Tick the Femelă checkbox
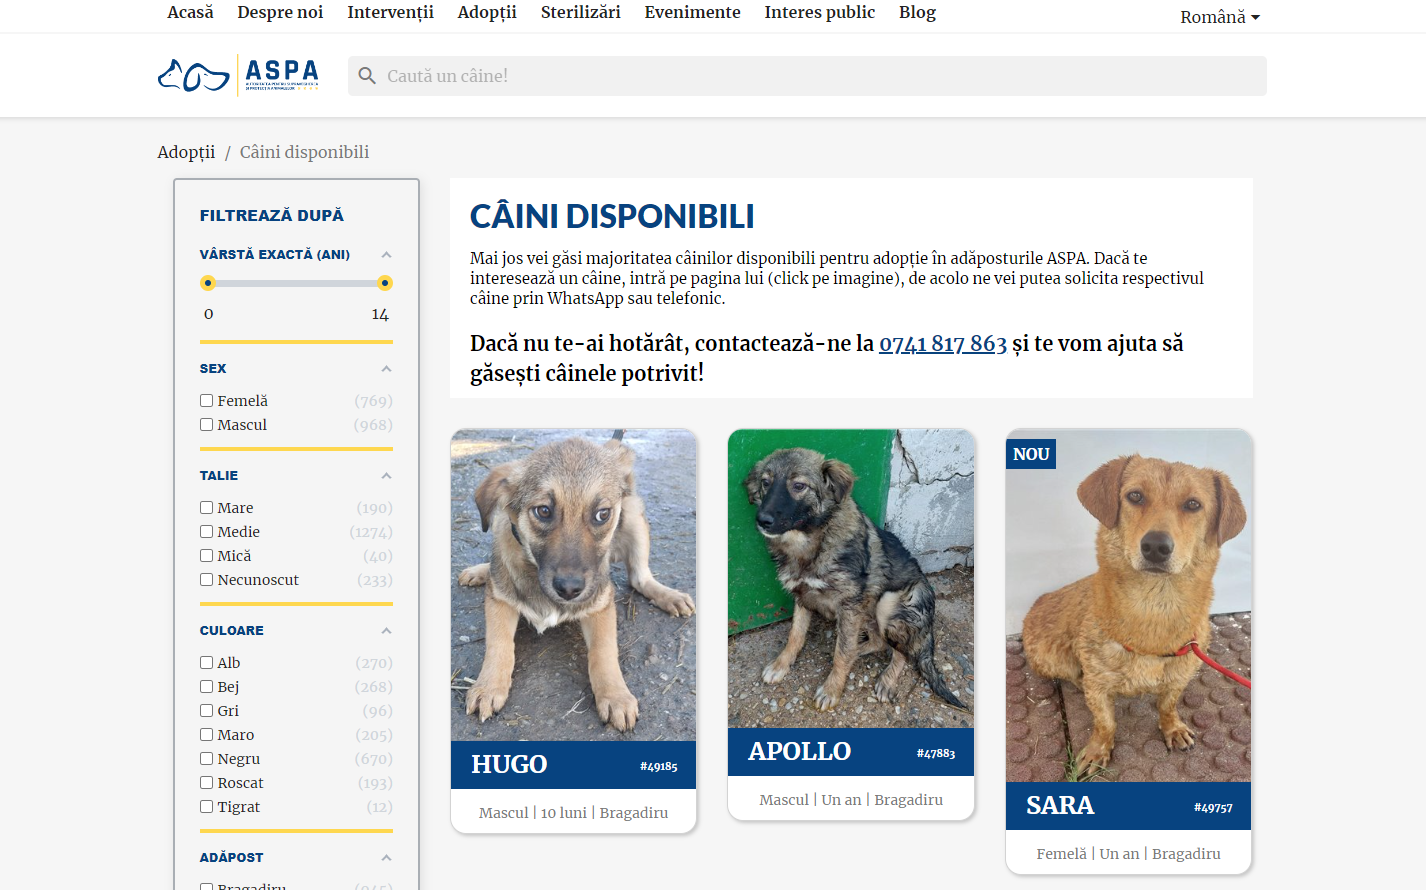1426x890 pixels. [207, 401]
